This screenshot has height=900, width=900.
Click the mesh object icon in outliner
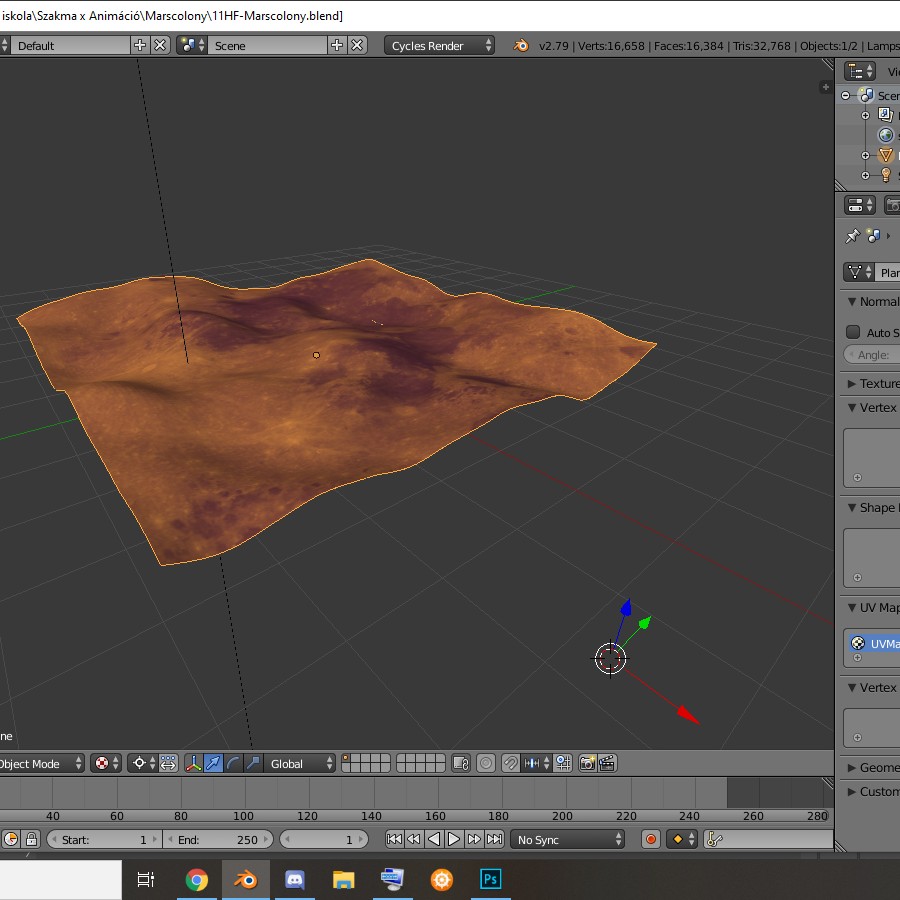885,155
